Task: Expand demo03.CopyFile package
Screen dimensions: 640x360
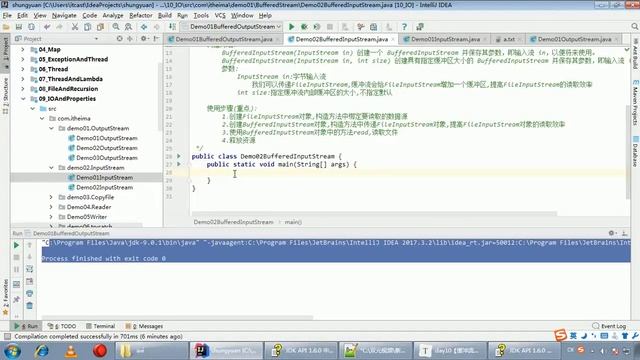Action: pyautogui.click(x=51, y=197)
